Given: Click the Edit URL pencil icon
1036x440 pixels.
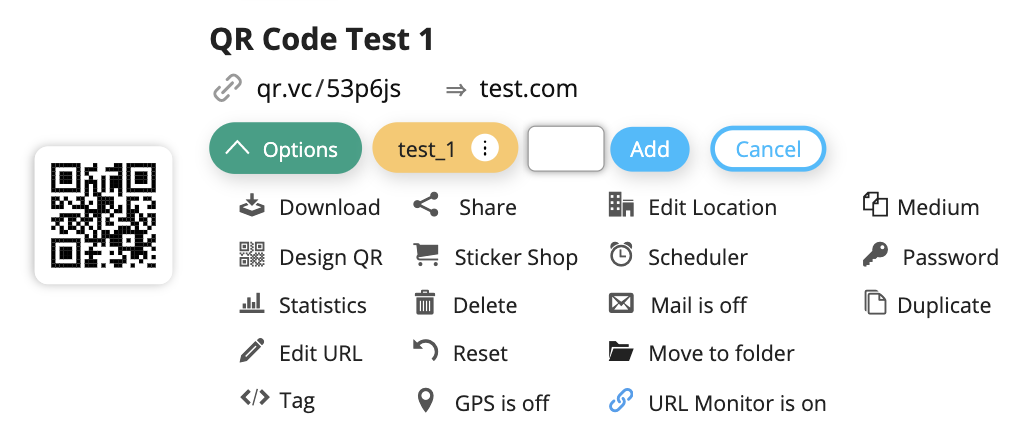Looking at the screenshot, I should 251,352.
